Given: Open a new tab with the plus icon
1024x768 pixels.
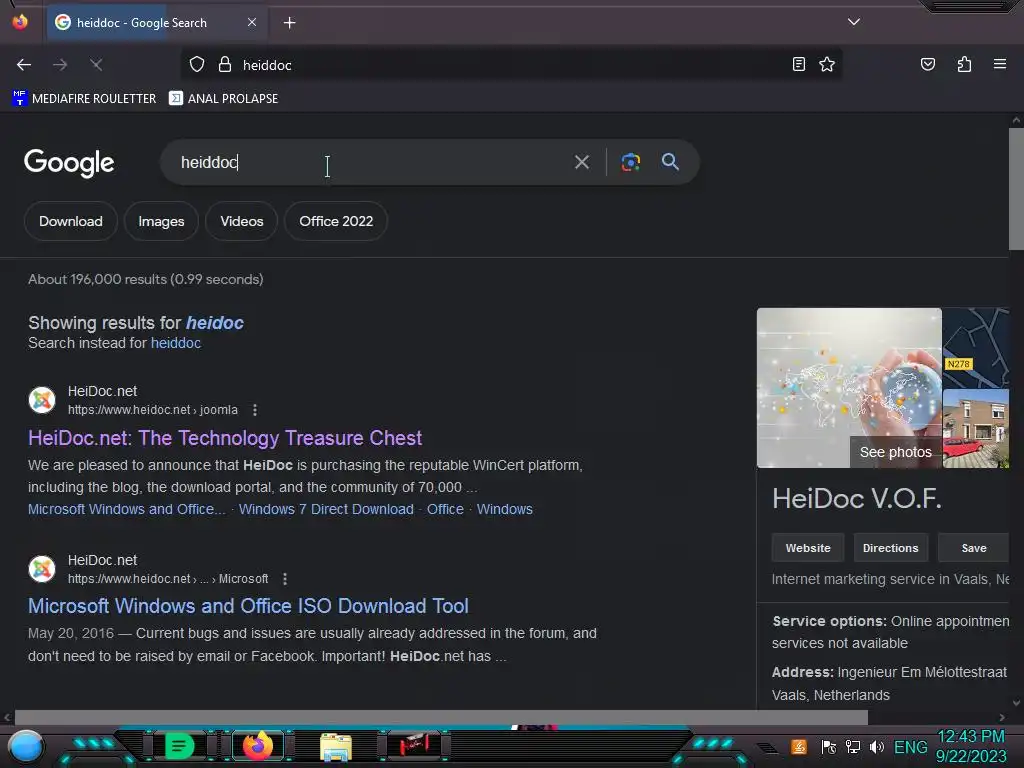Looking at the screenshot, I should 289,23.
